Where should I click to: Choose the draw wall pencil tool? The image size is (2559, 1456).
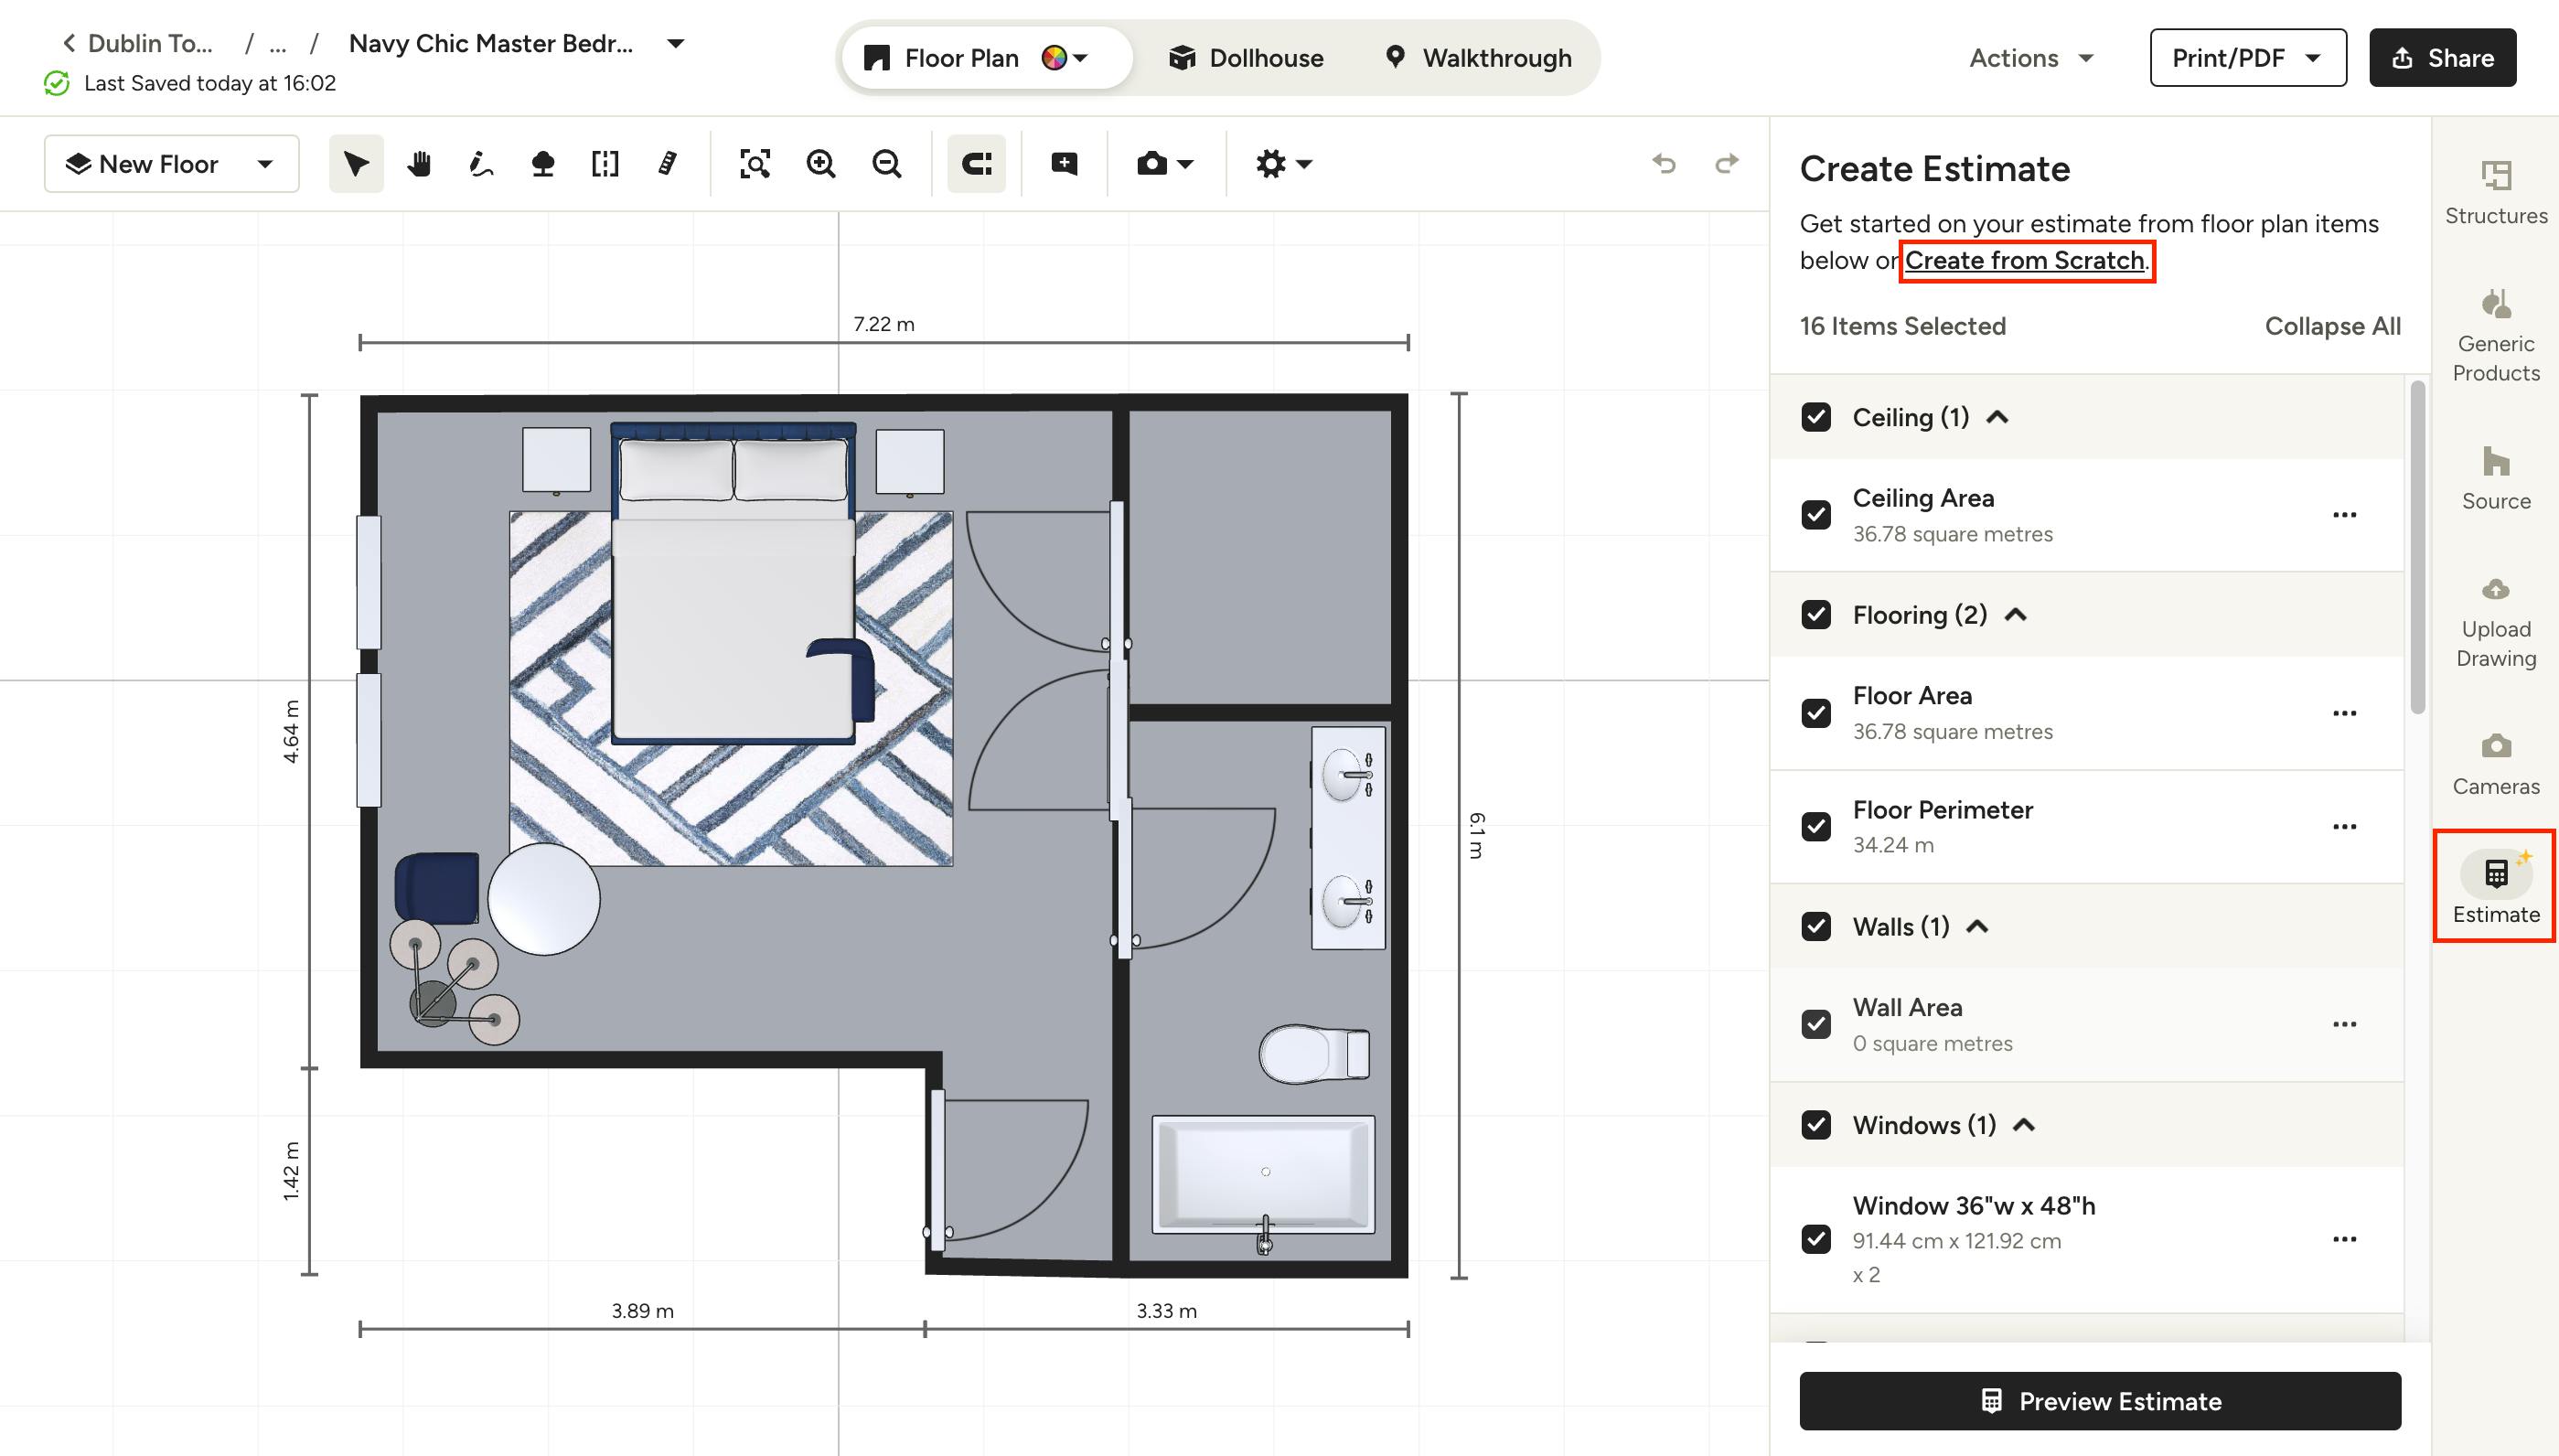coord(481,164)
